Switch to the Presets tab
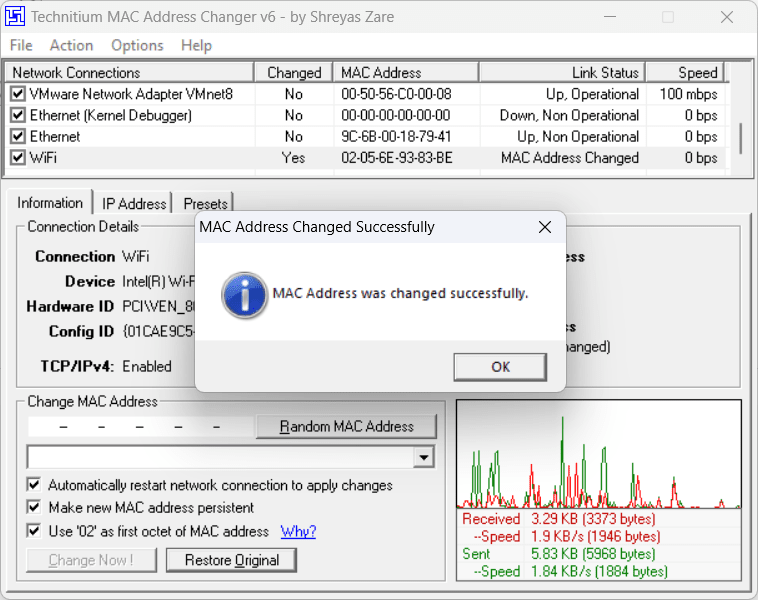Image resolution: width=758 pixels, height=600 pixels. pos(205,204)
